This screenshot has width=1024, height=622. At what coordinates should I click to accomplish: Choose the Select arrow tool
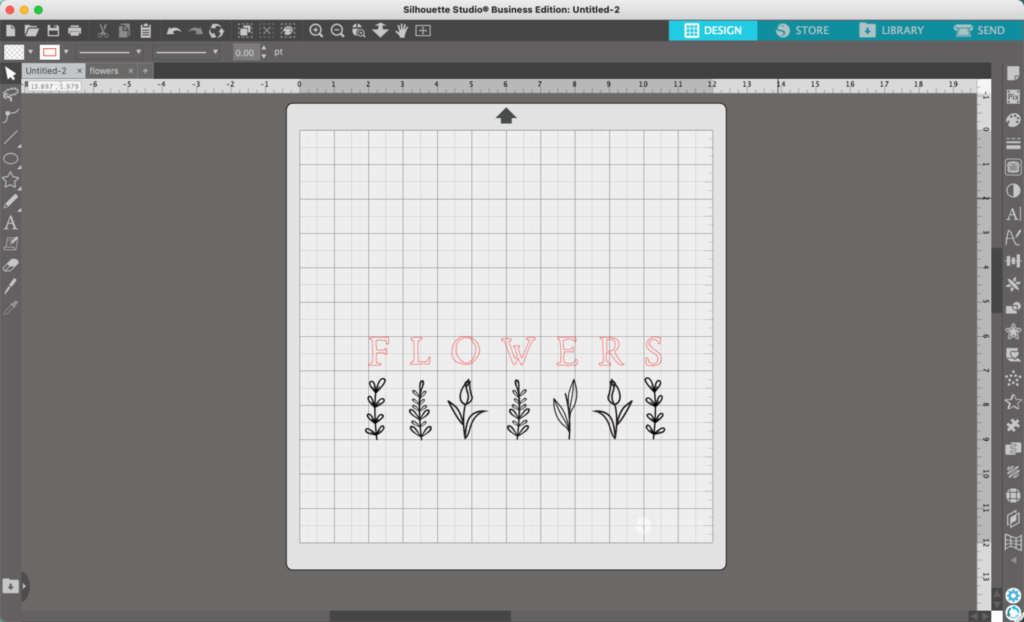(x=10, y=73)
